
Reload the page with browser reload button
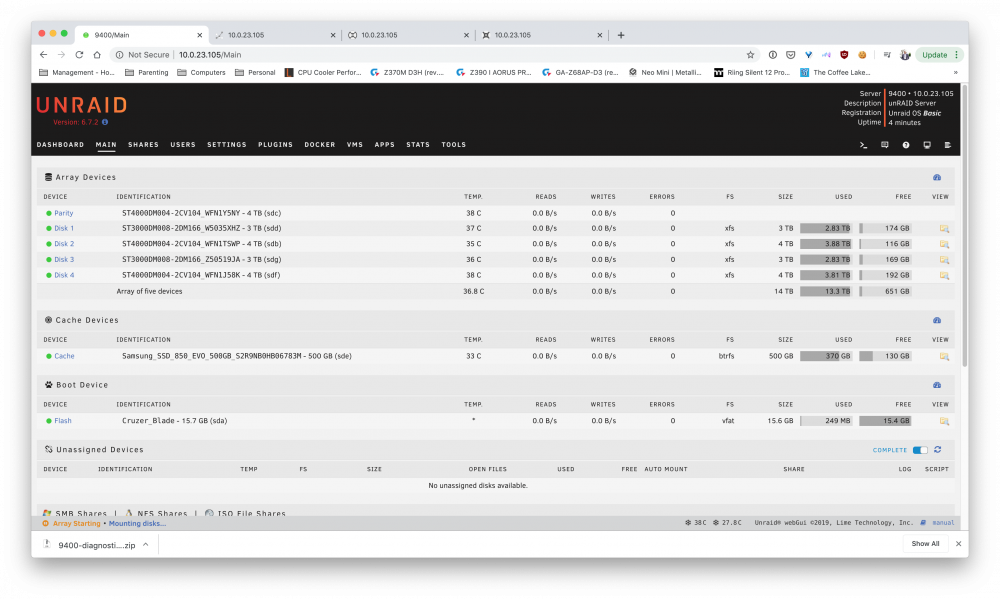coord(79,55)
